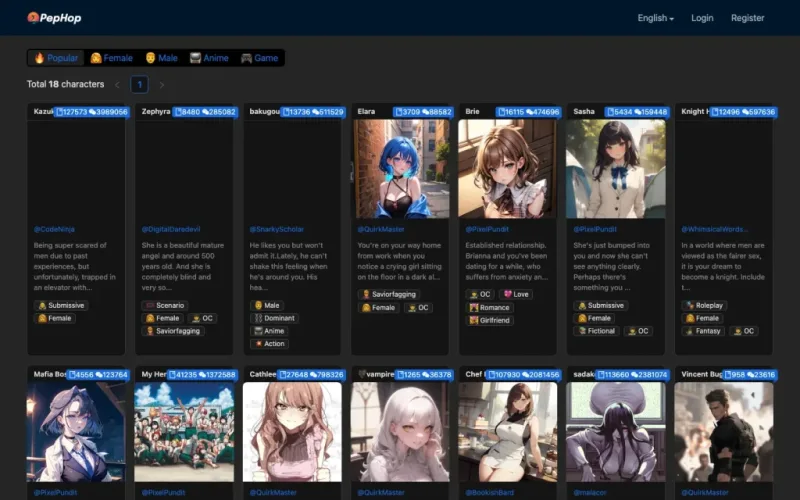Viewport: 800px width, 500px height.
Task: Visit creator @CodeNinja profile
Action: [54, 230]
